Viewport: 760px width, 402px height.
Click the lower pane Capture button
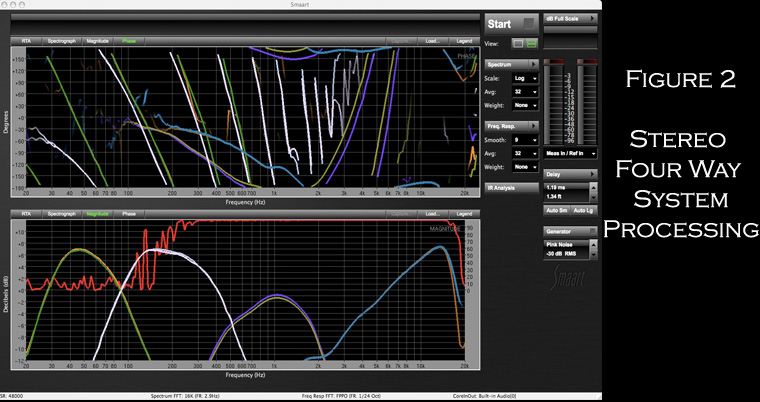coord(401,214)
